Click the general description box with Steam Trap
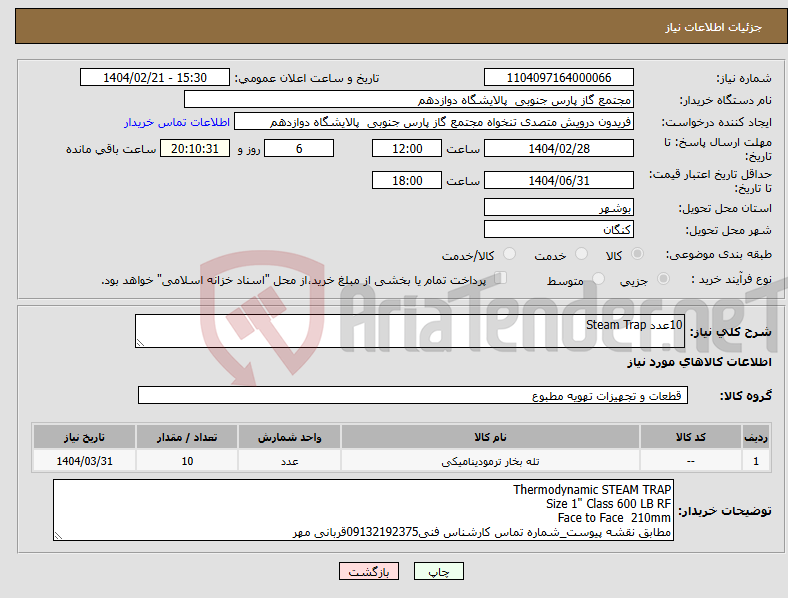This screenshot has width=788, height=598. (410, 331)
